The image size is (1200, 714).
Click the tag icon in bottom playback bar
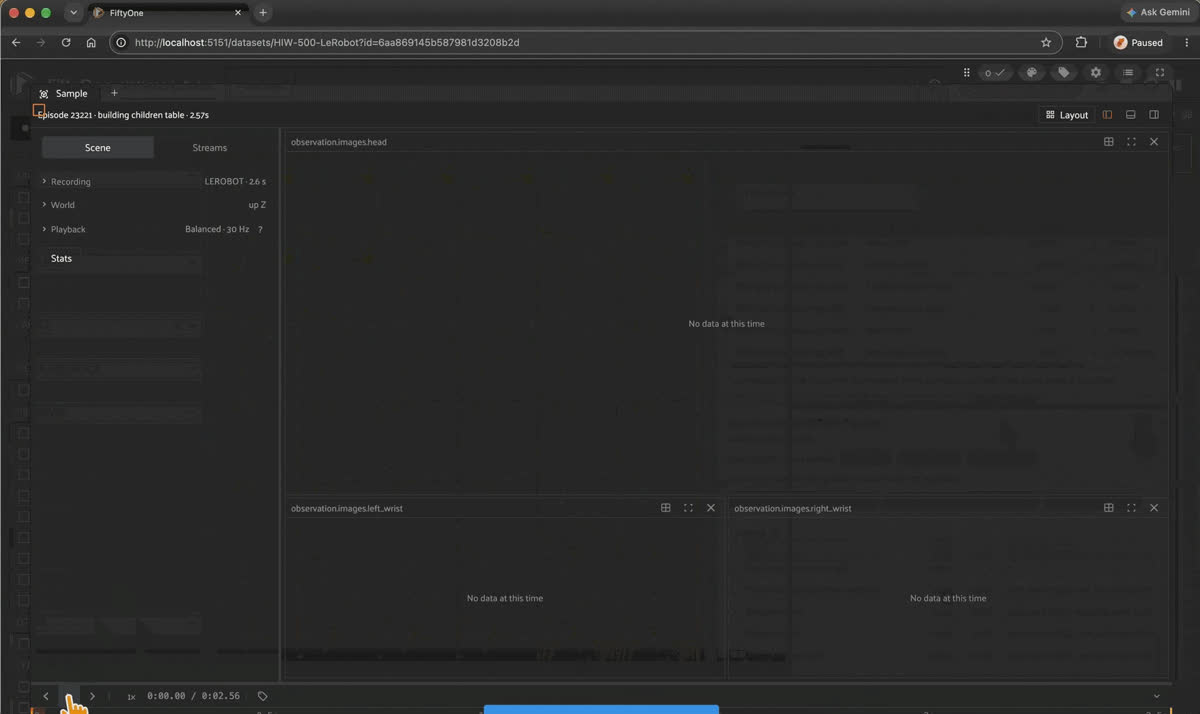tap(262, 696)
